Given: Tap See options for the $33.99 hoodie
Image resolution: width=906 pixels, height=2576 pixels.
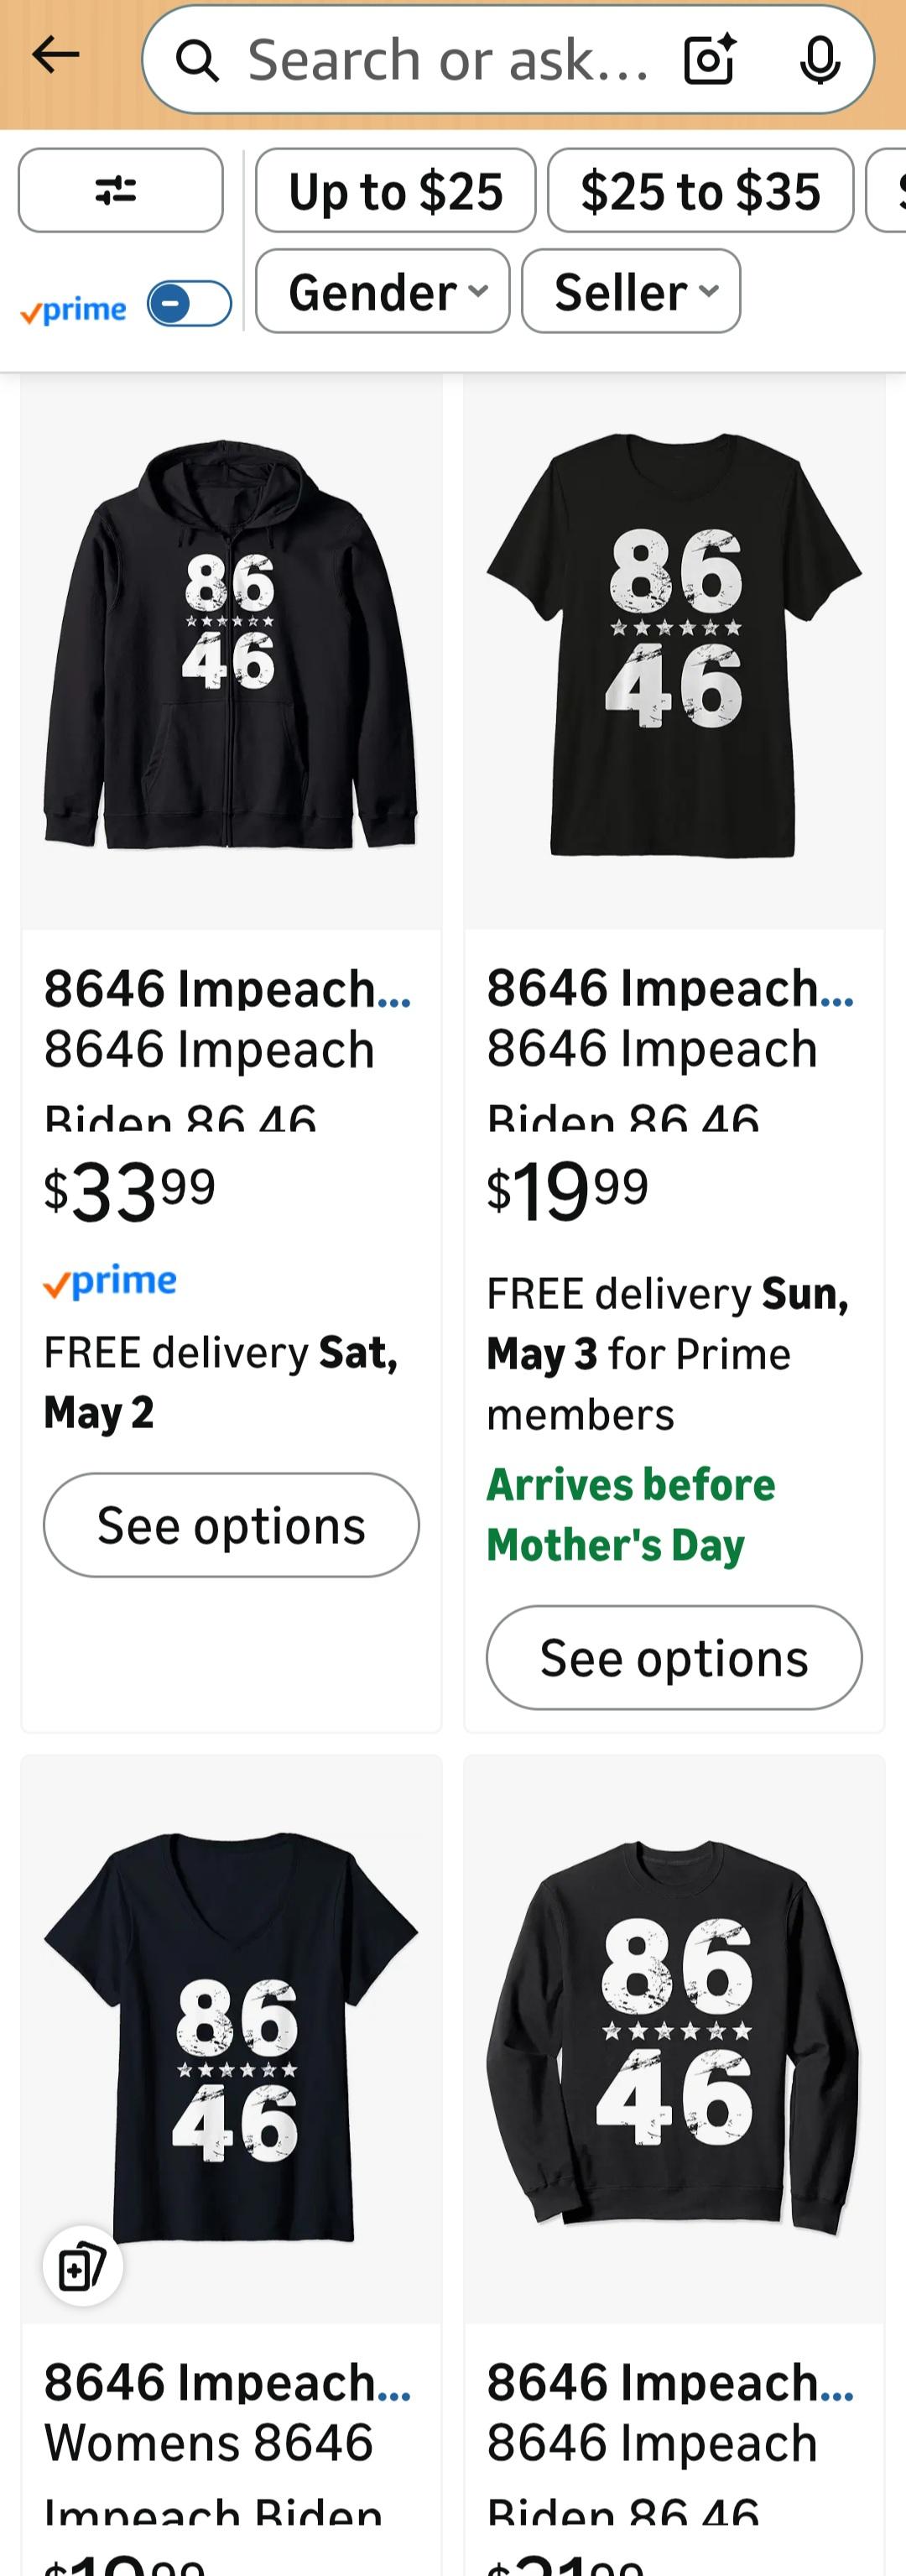Looking at the screenshot, I should pos(231,1525).
